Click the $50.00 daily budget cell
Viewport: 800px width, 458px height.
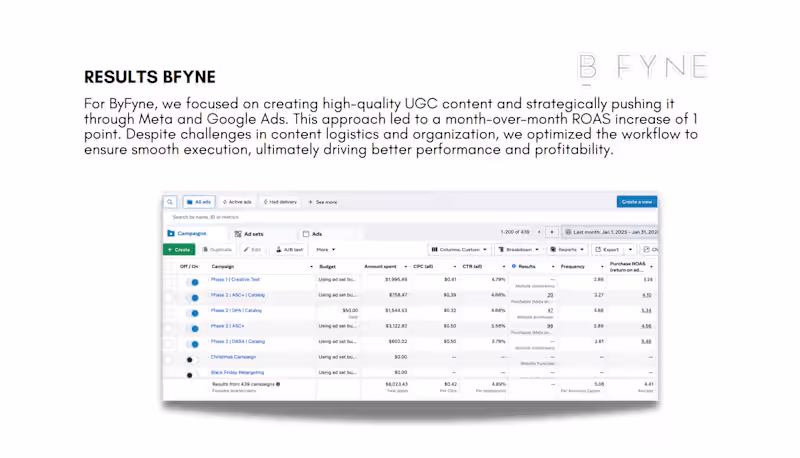pos(350,310)
